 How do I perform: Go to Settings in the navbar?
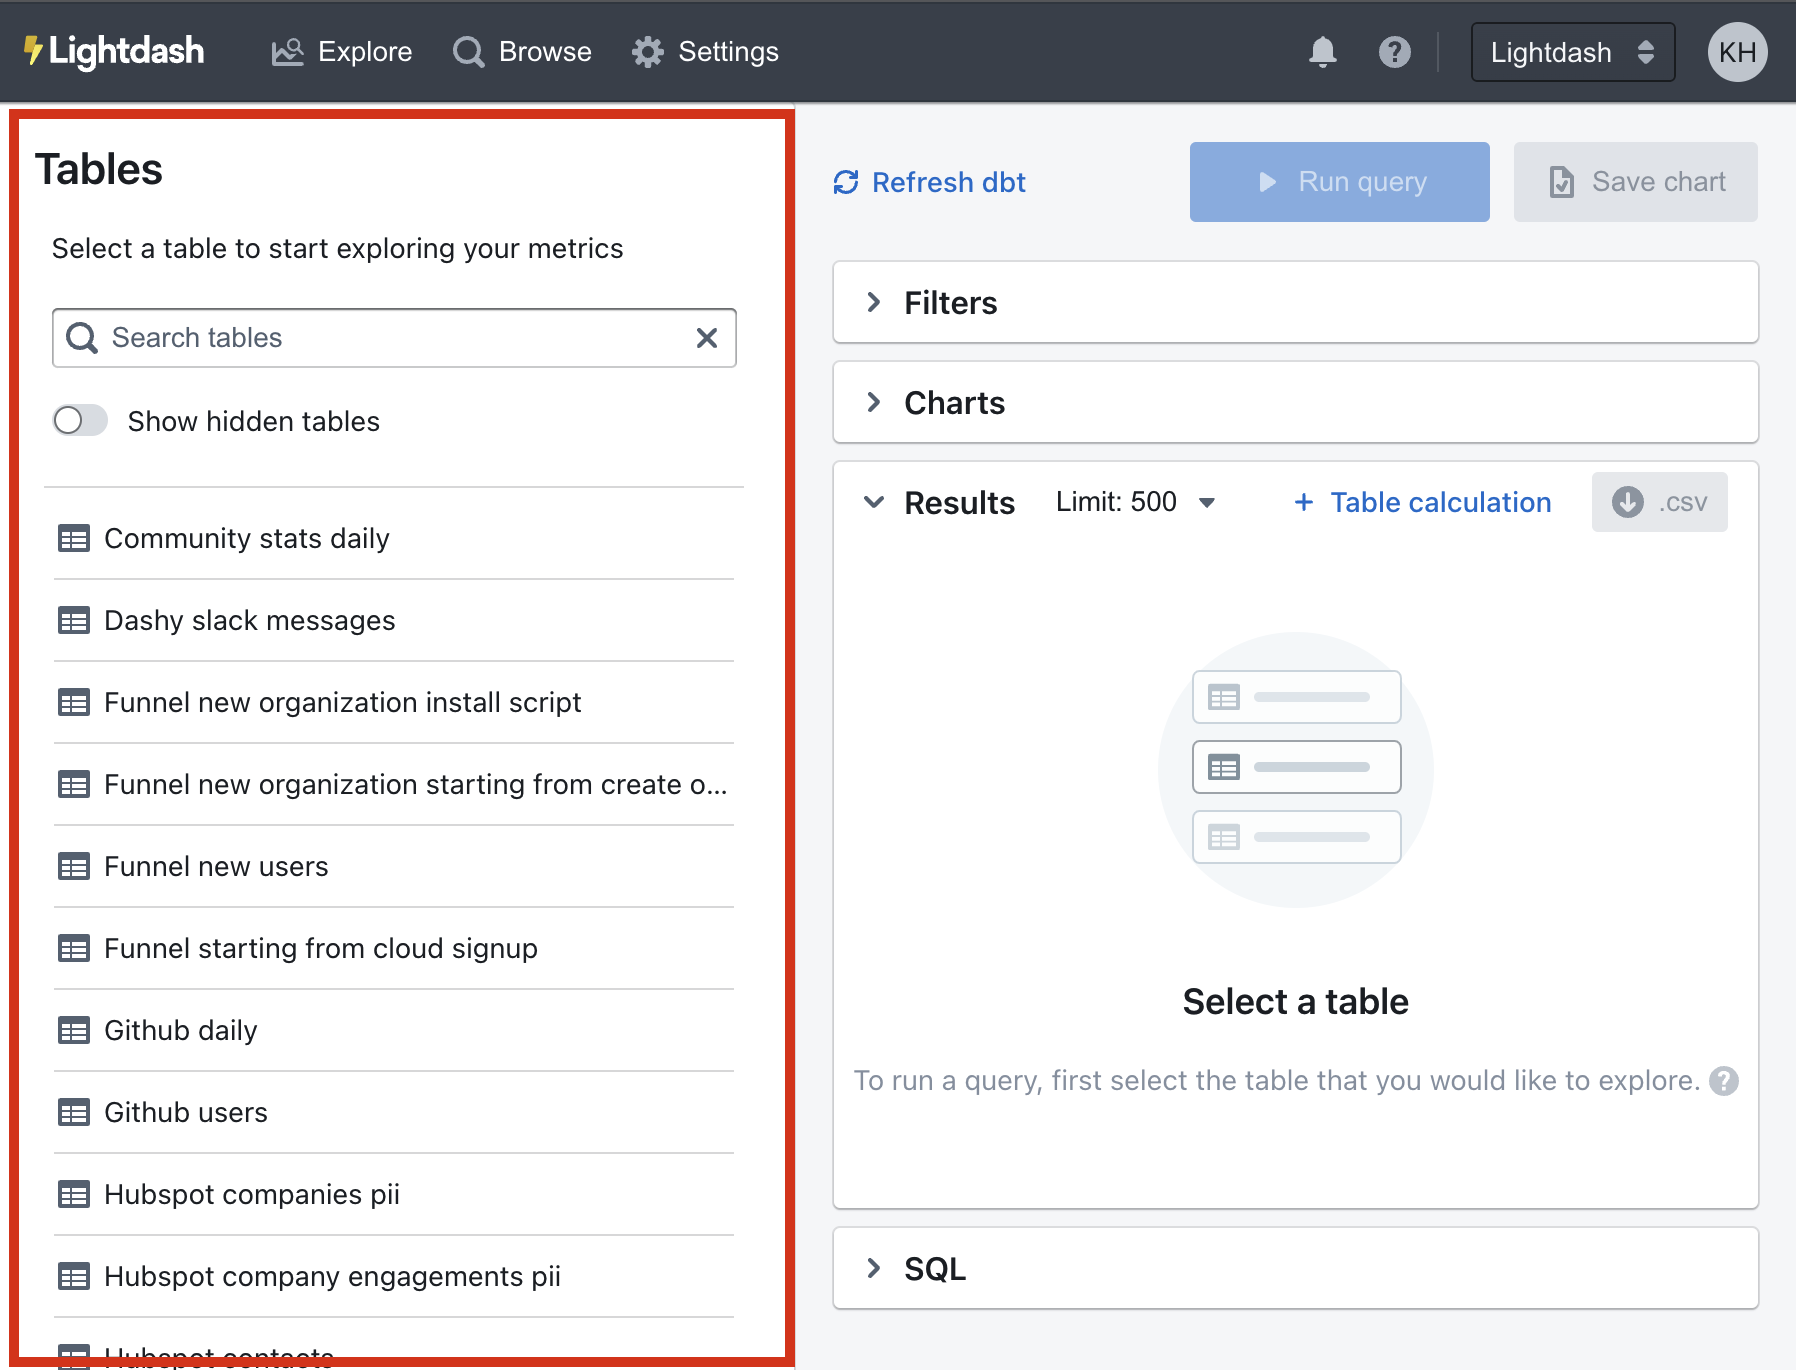coord(705,52)
